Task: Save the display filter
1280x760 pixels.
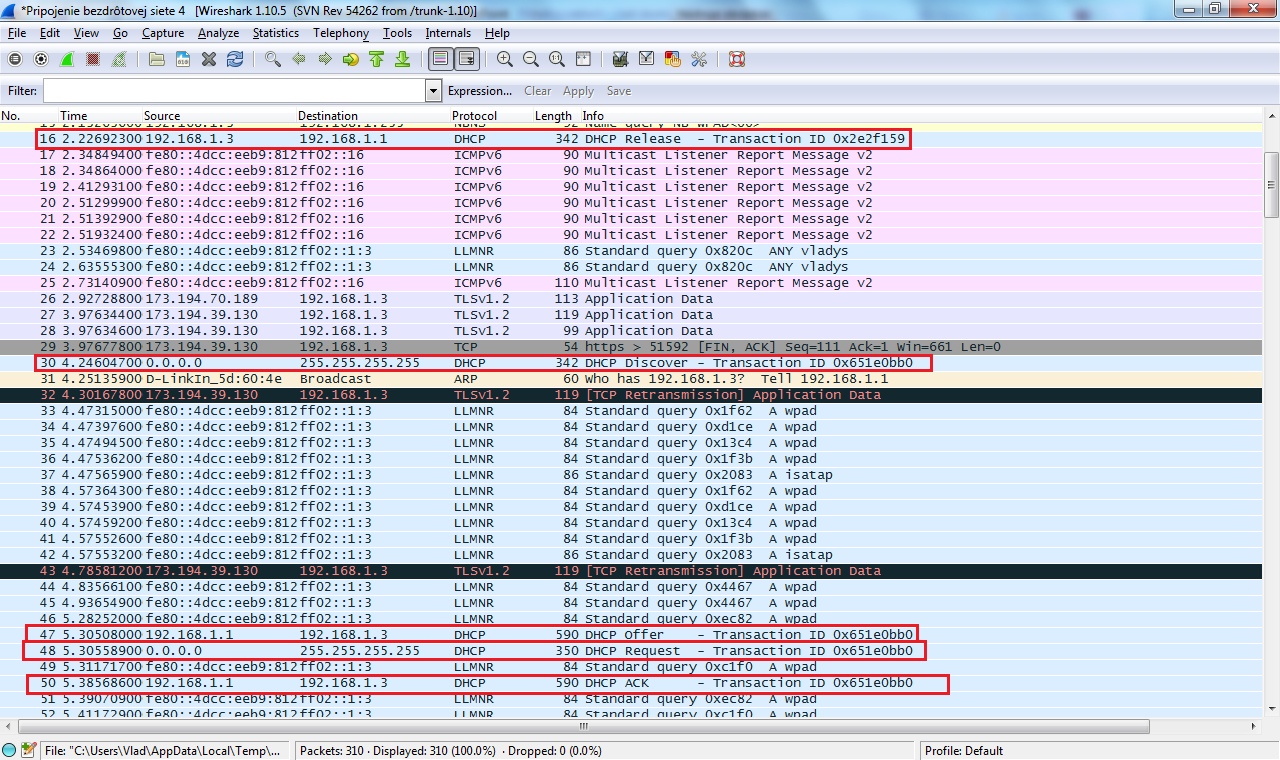Action: [x=619, y=91]
